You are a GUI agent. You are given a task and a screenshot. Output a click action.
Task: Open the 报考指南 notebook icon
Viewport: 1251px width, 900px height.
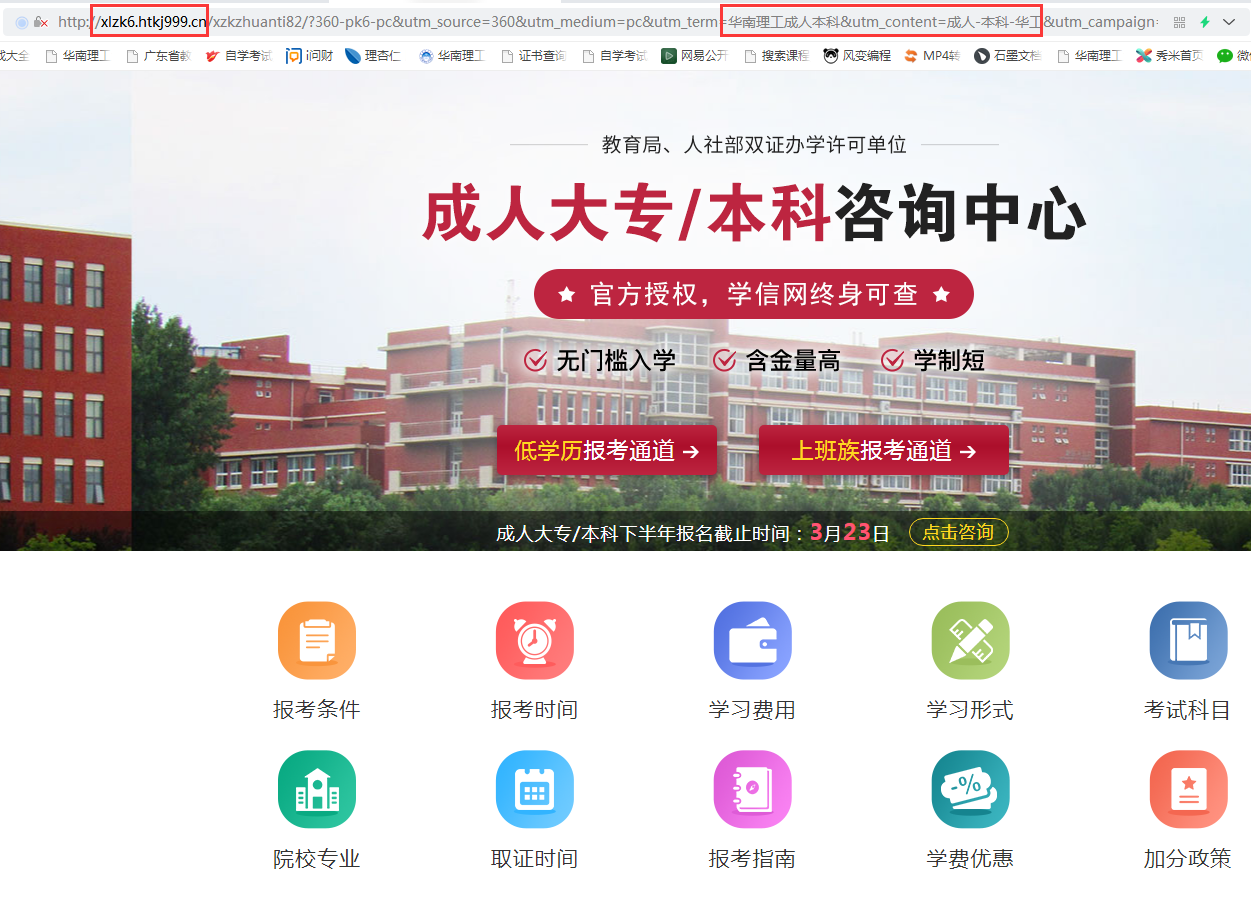pyautogui.click(x=752, y=790)
